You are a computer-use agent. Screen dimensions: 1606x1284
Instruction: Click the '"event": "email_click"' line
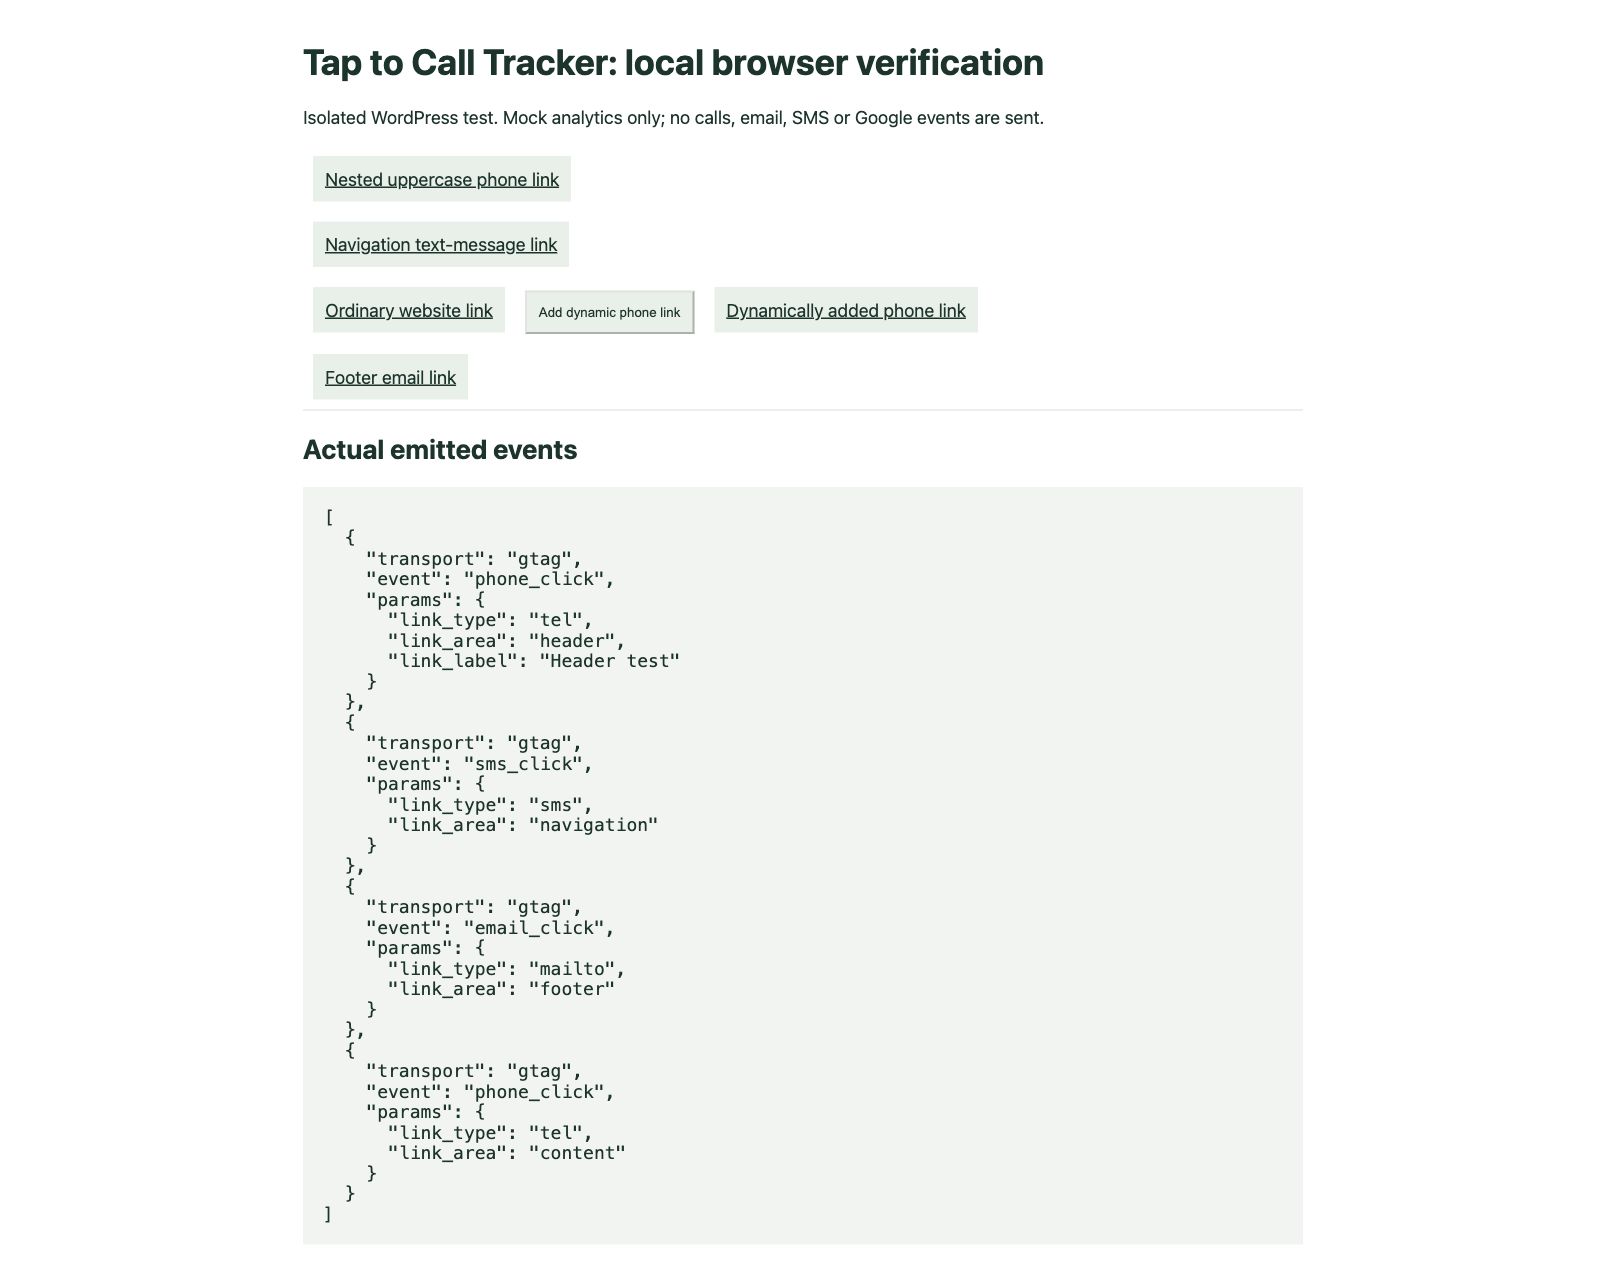490,928
